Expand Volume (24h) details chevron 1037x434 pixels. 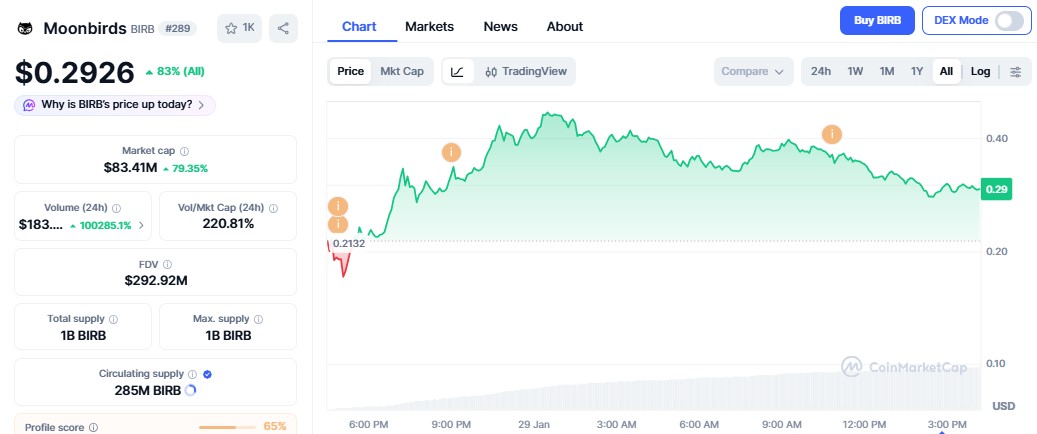tap(140, 225)
